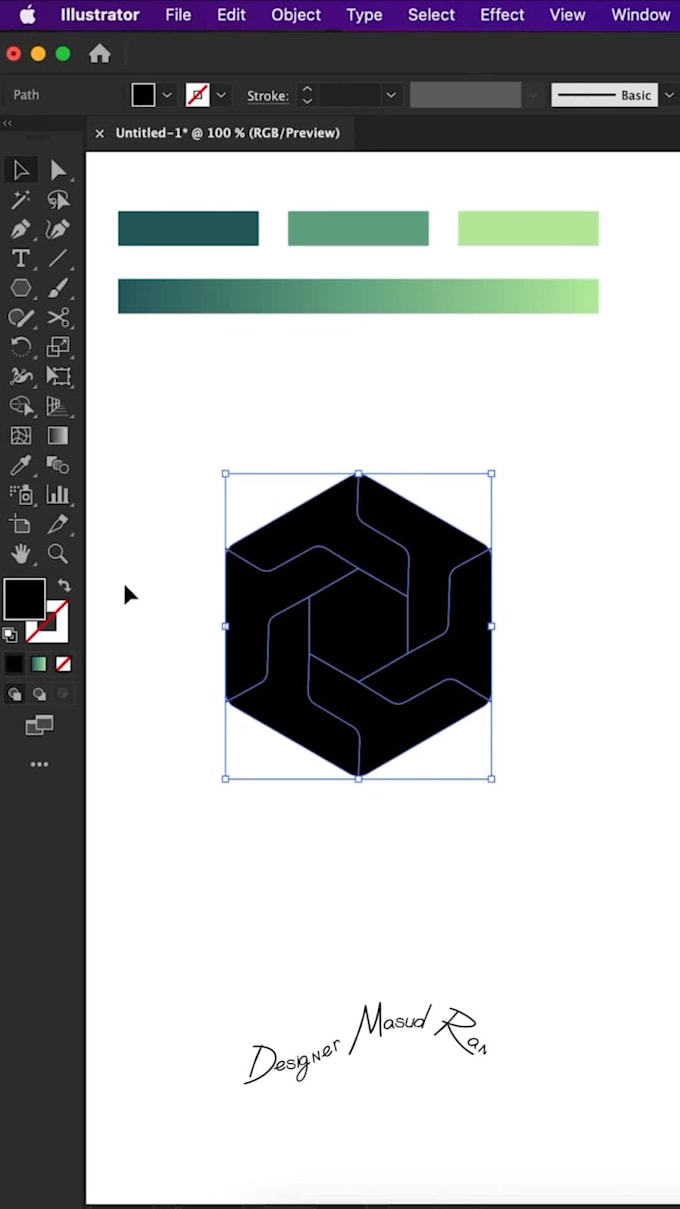Activate the Scale tool
Viewport: 680px width, 1209px height.
58,347
